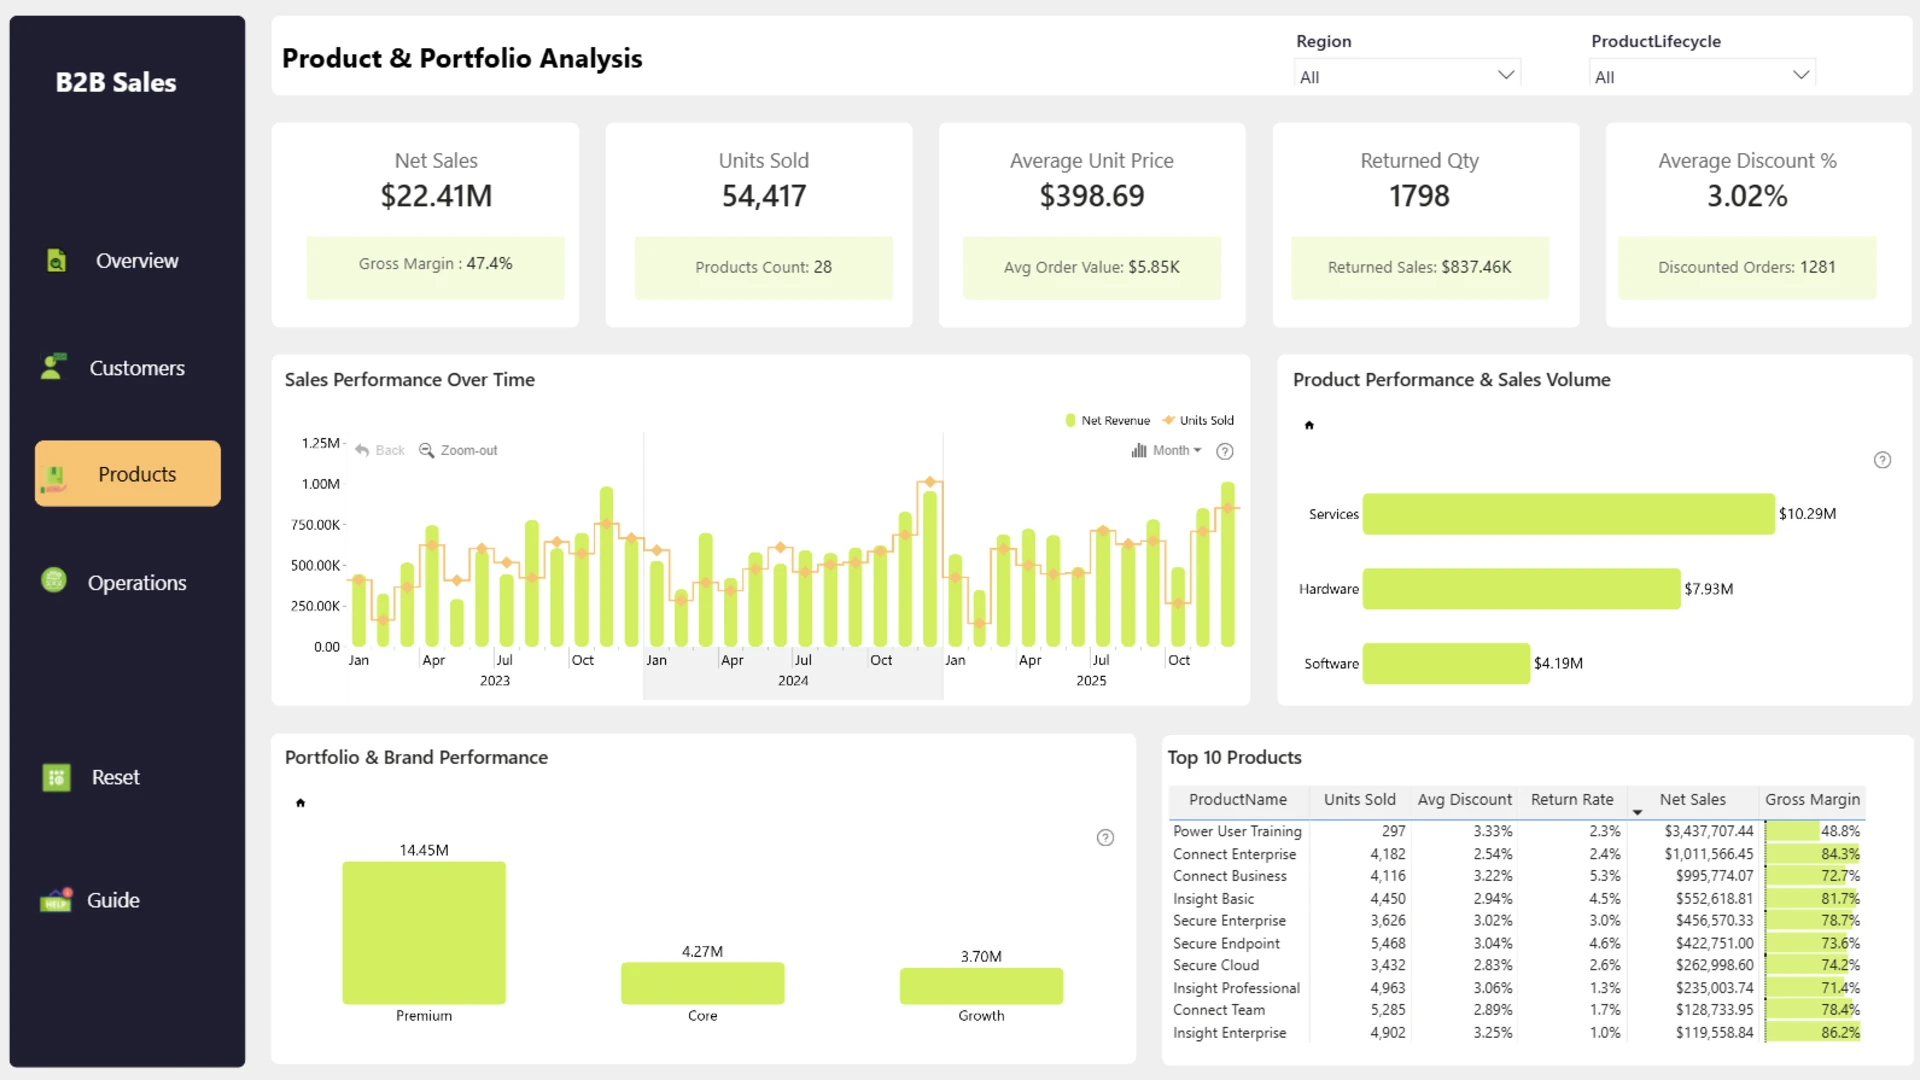Select the Insight Enterprise row
The height and width of the screenshot is (1080, 1920).
coord(1516,1033)
